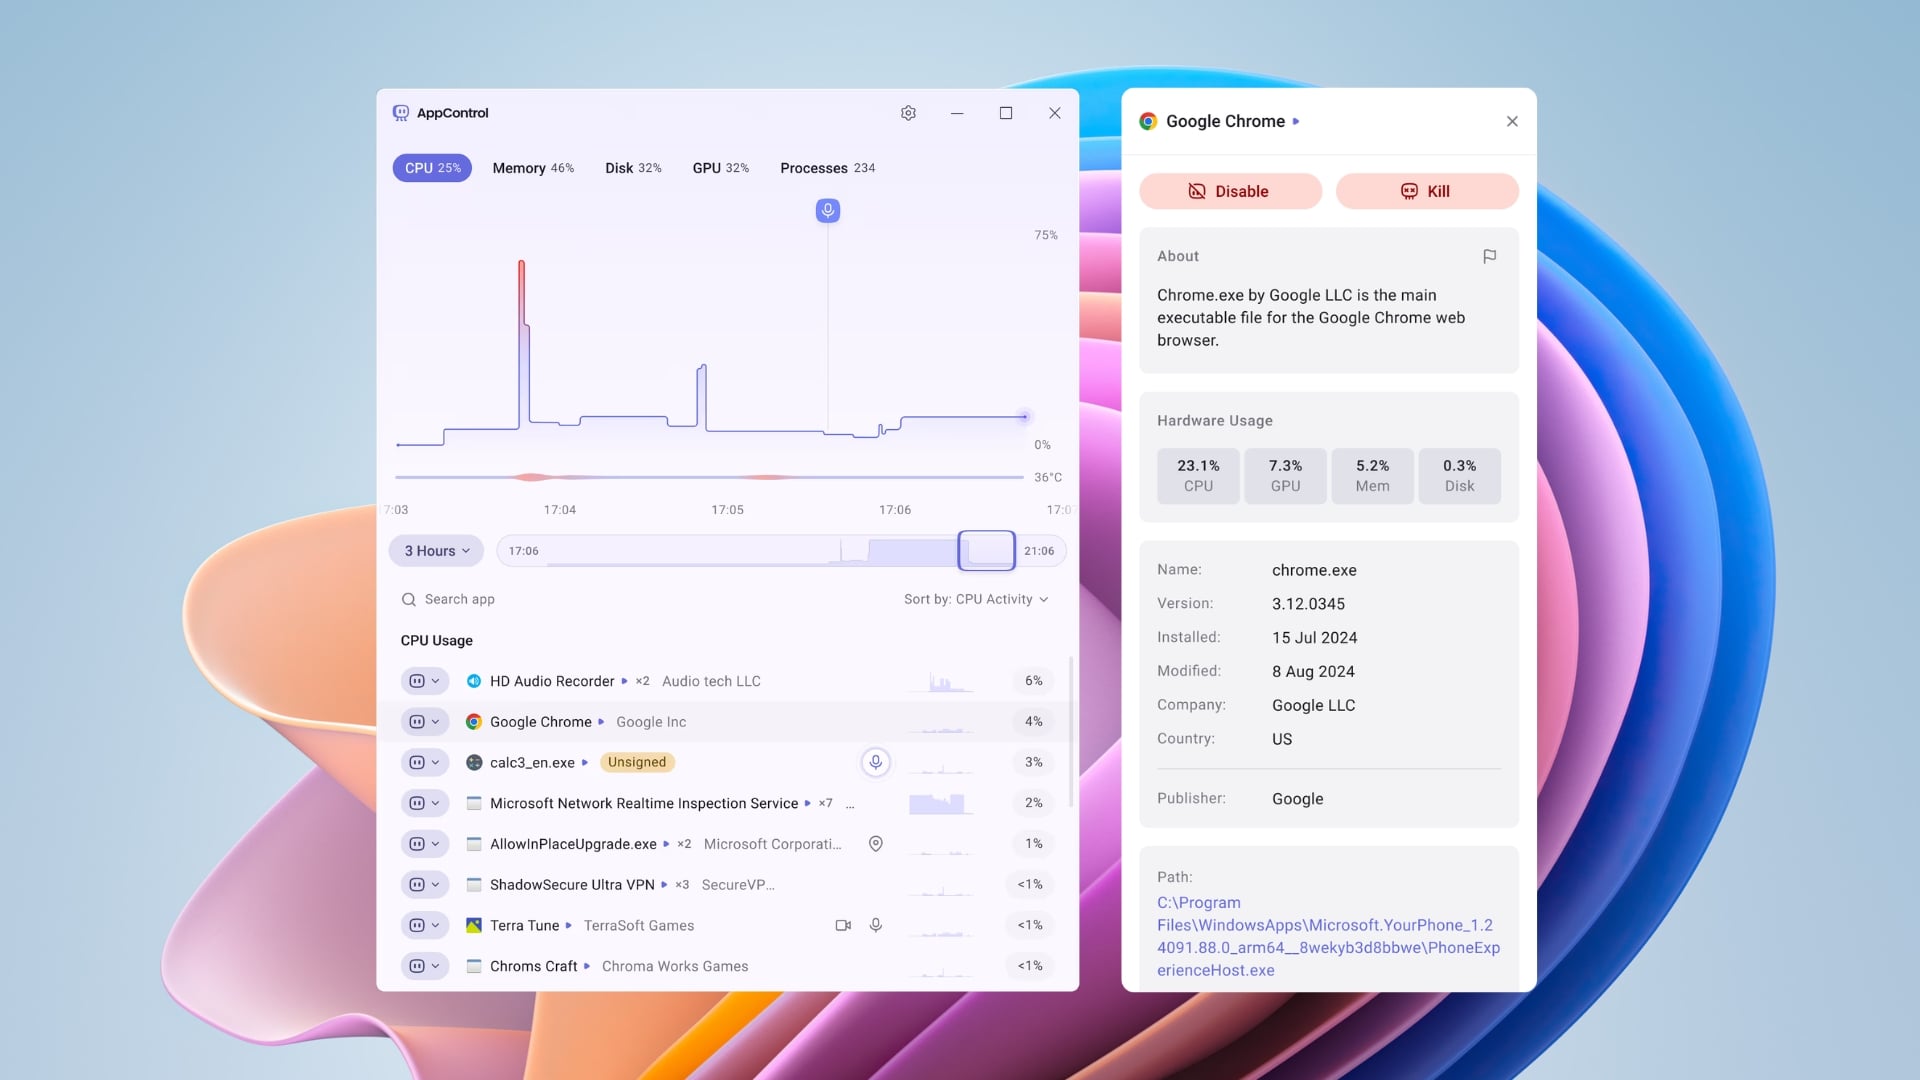Click arrow next to Google Chrome panel title
Viewport: 1920px width, 1080px height.
pos(1296,121)
